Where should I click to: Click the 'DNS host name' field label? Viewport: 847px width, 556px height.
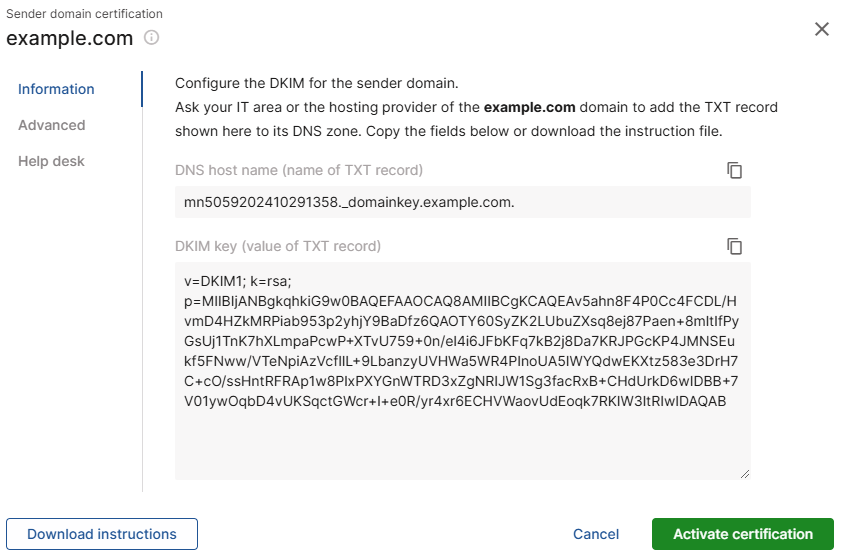[299, 170]
